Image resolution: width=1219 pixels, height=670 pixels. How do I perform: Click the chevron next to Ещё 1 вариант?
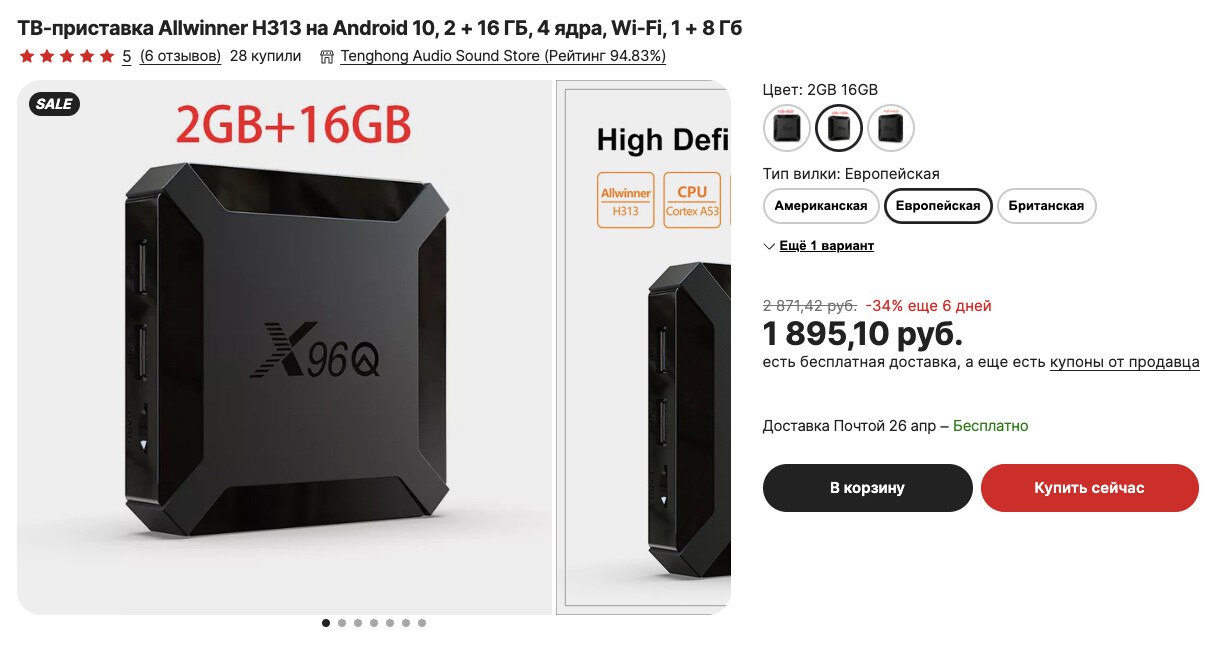point(769,246)
